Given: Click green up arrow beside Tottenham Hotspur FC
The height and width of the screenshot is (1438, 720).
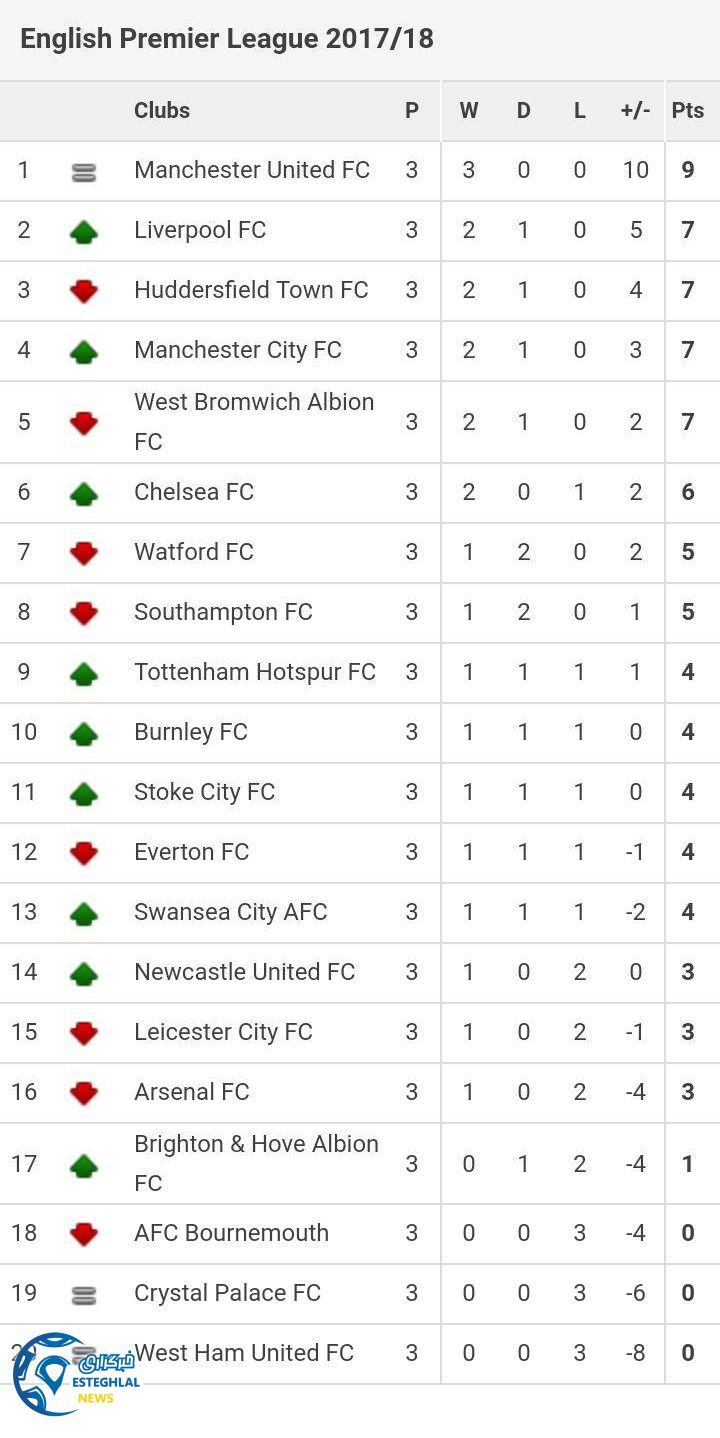Looking at the screenshot, I should point(84,673).
